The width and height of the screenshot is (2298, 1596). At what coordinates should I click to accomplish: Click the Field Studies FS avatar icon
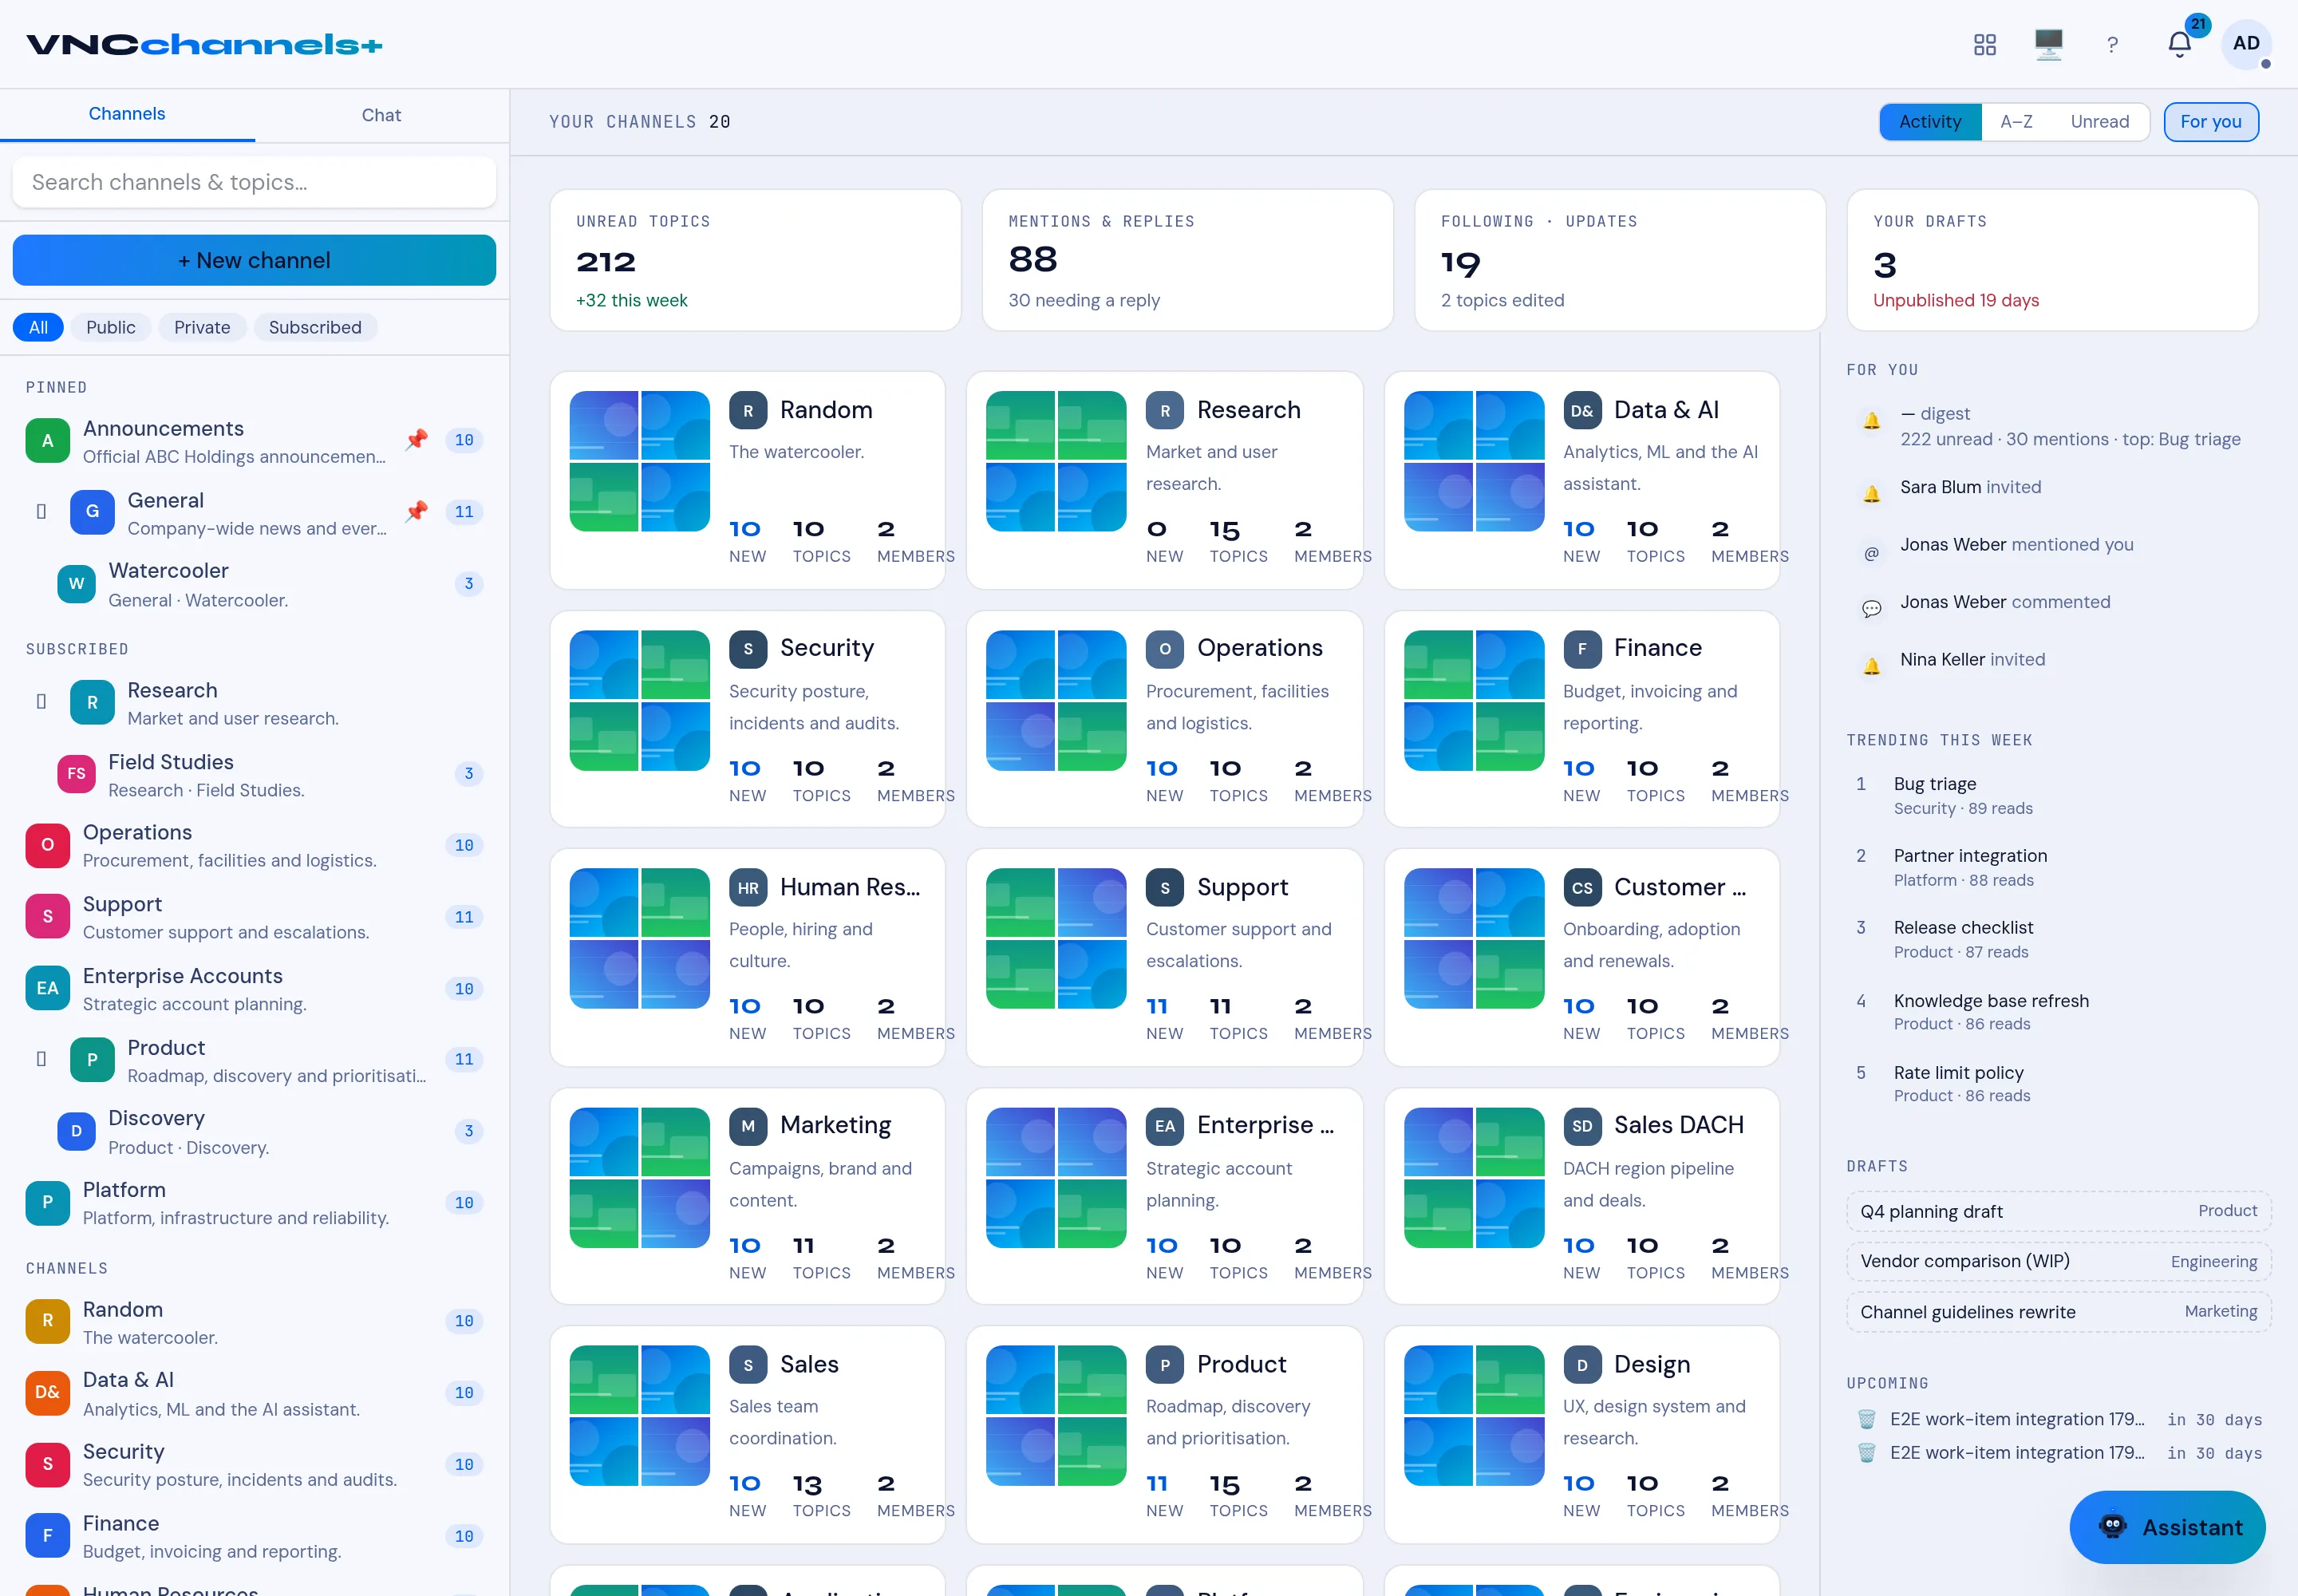pyautogui.click(x=76, y=774)
